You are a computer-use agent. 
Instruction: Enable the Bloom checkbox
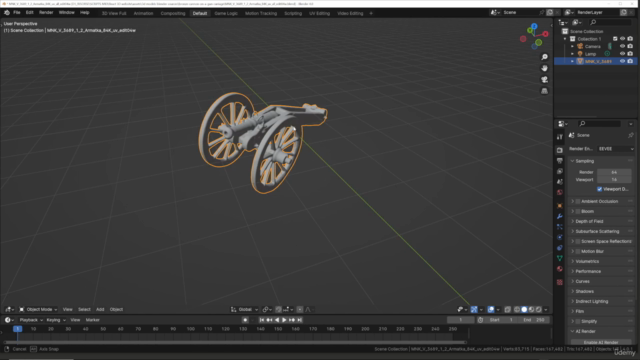click(x=578, y=211)
